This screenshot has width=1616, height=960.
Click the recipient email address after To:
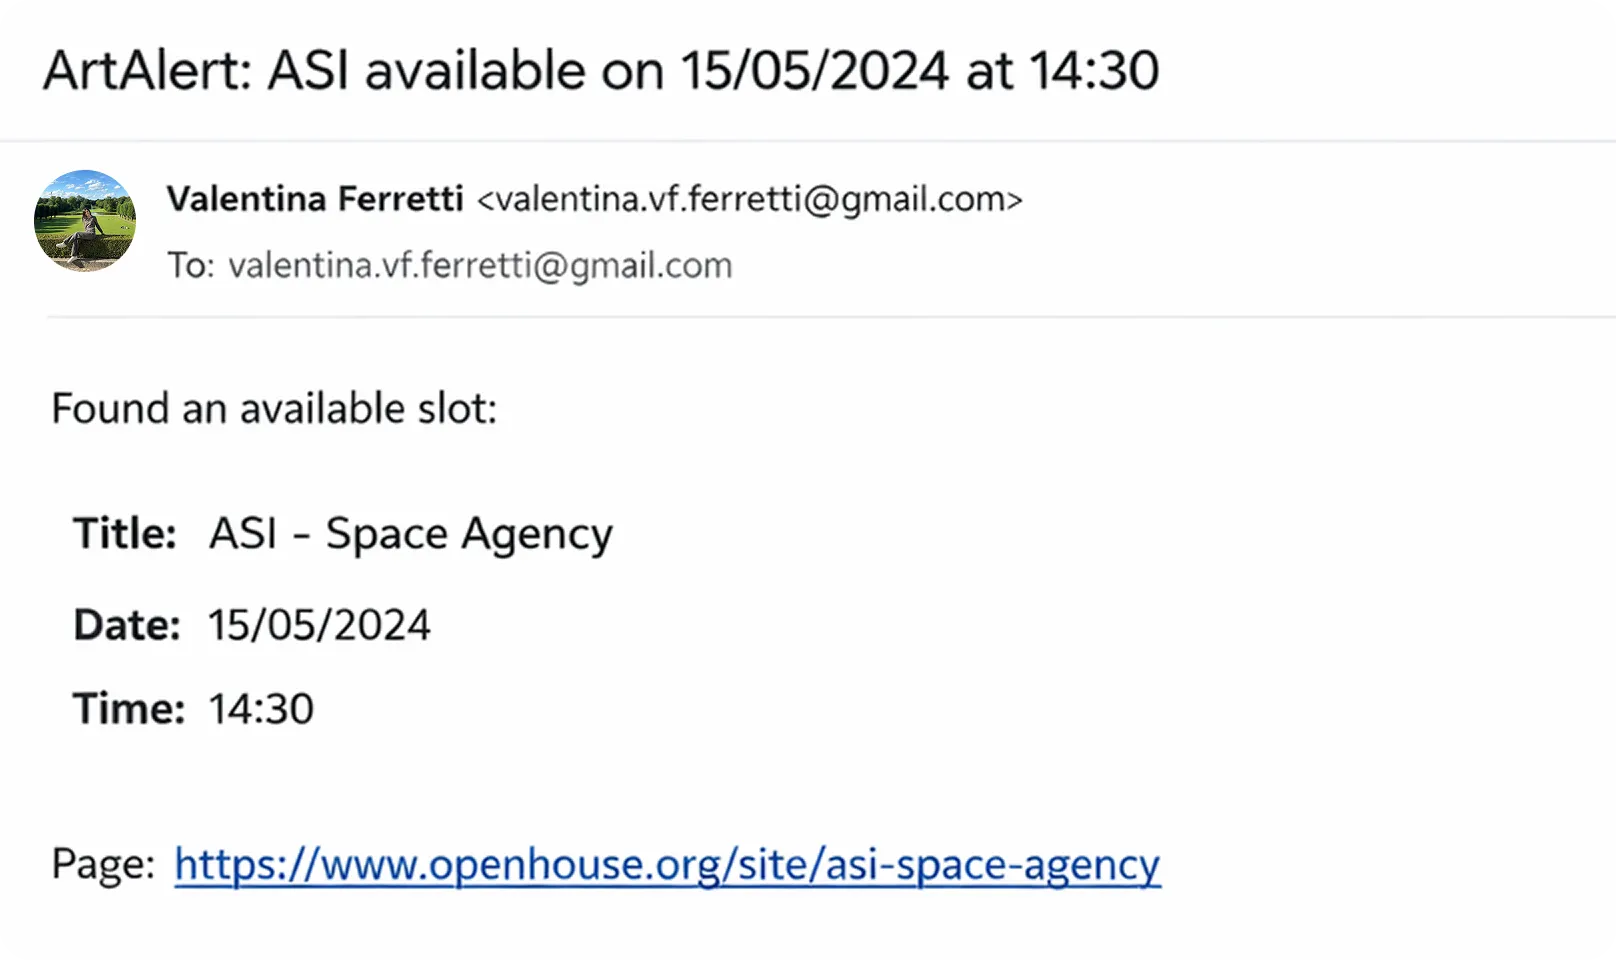pyautogui.click(x=480, y=266)
